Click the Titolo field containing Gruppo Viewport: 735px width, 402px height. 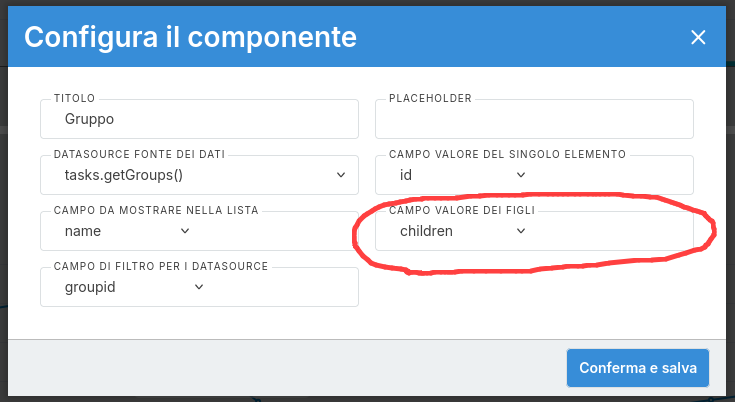pyautogui.click(x=199, y=119)
